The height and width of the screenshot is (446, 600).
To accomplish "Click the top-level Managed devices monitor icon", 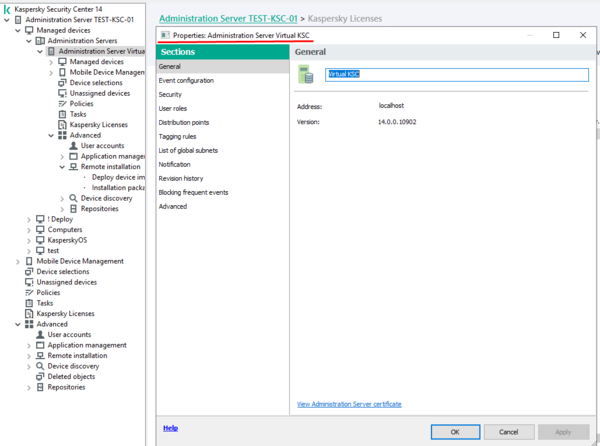I will 29,30.
